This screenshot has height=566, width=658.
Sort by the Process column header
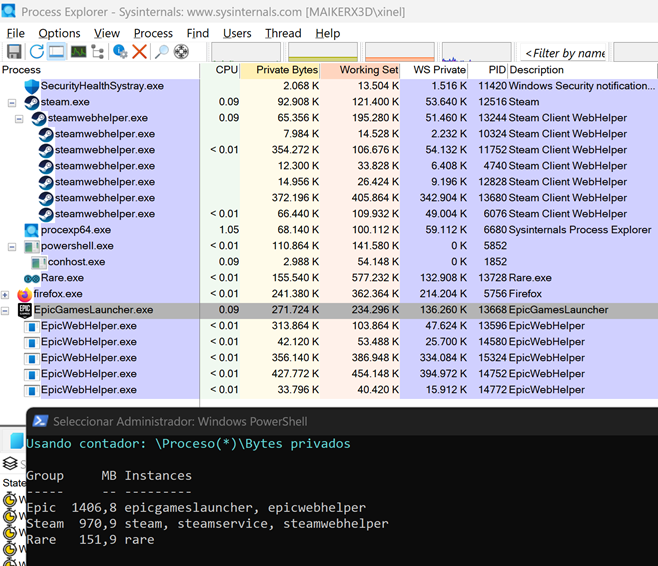[x=100, y=70]
